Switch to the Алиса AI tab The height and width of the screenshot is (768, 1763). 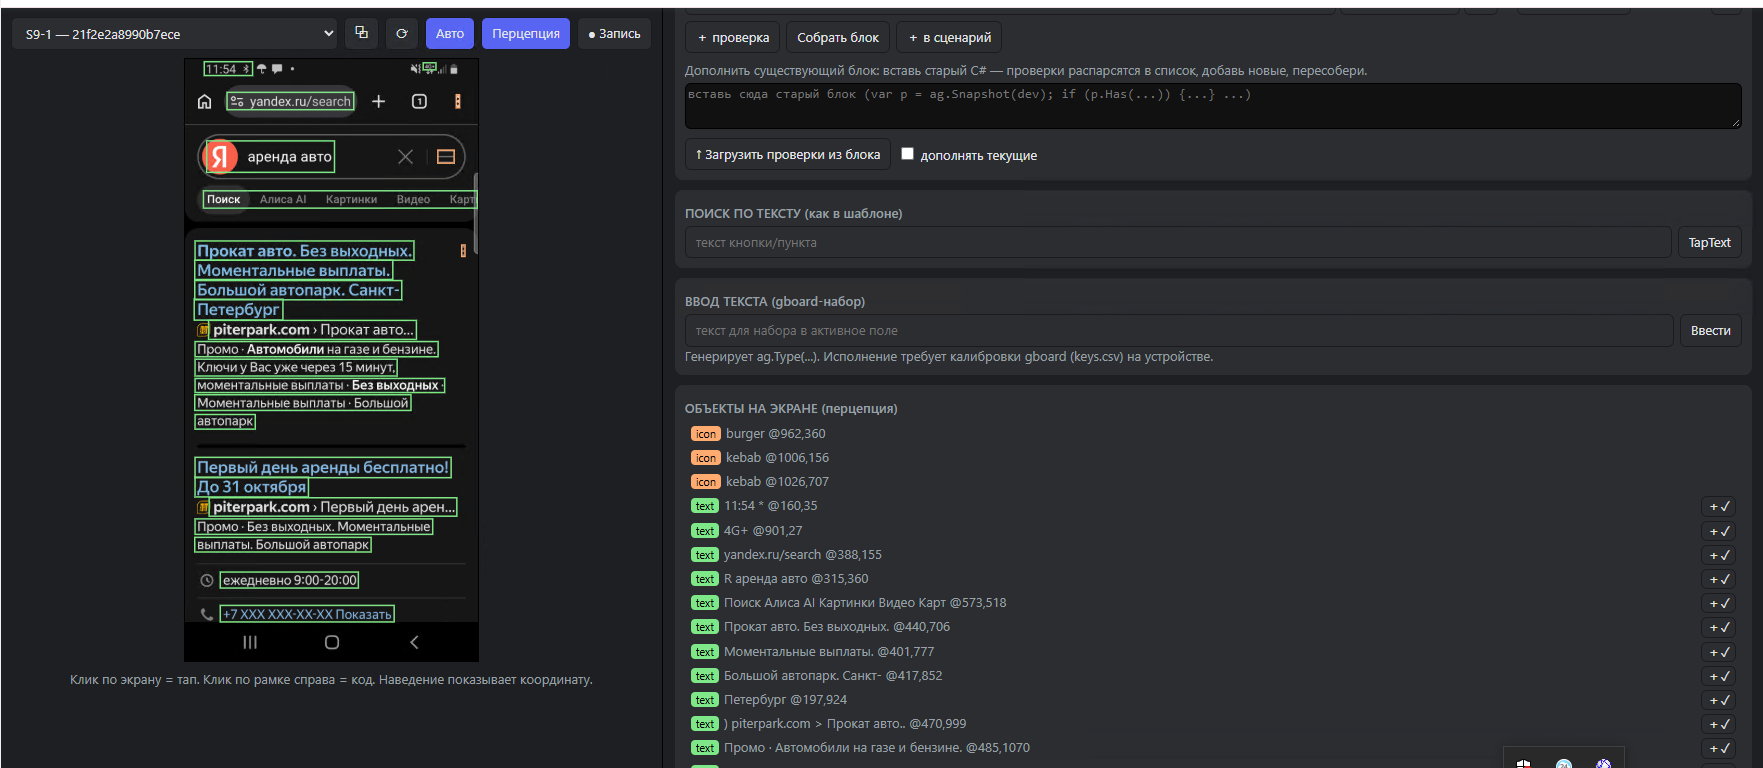283,199
